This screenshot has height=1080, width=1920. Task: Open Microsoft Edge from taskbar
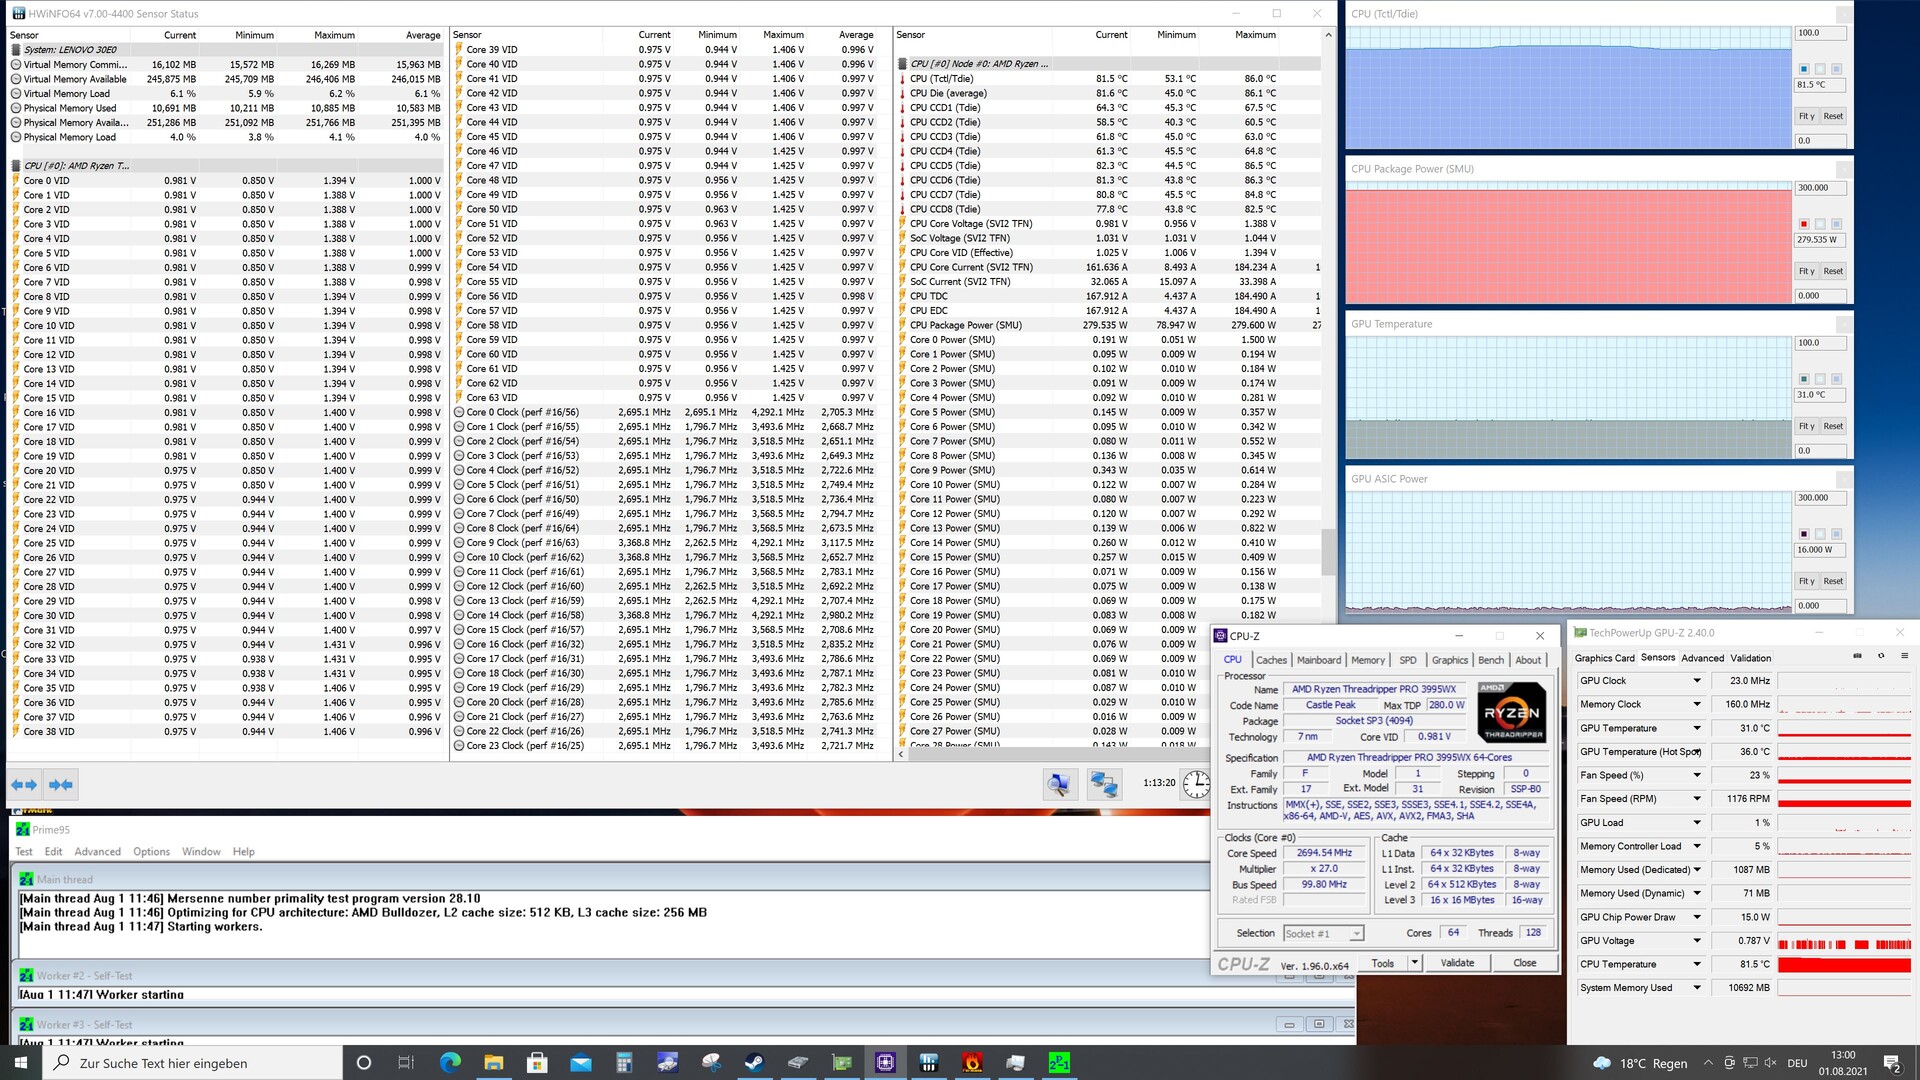450,1062
